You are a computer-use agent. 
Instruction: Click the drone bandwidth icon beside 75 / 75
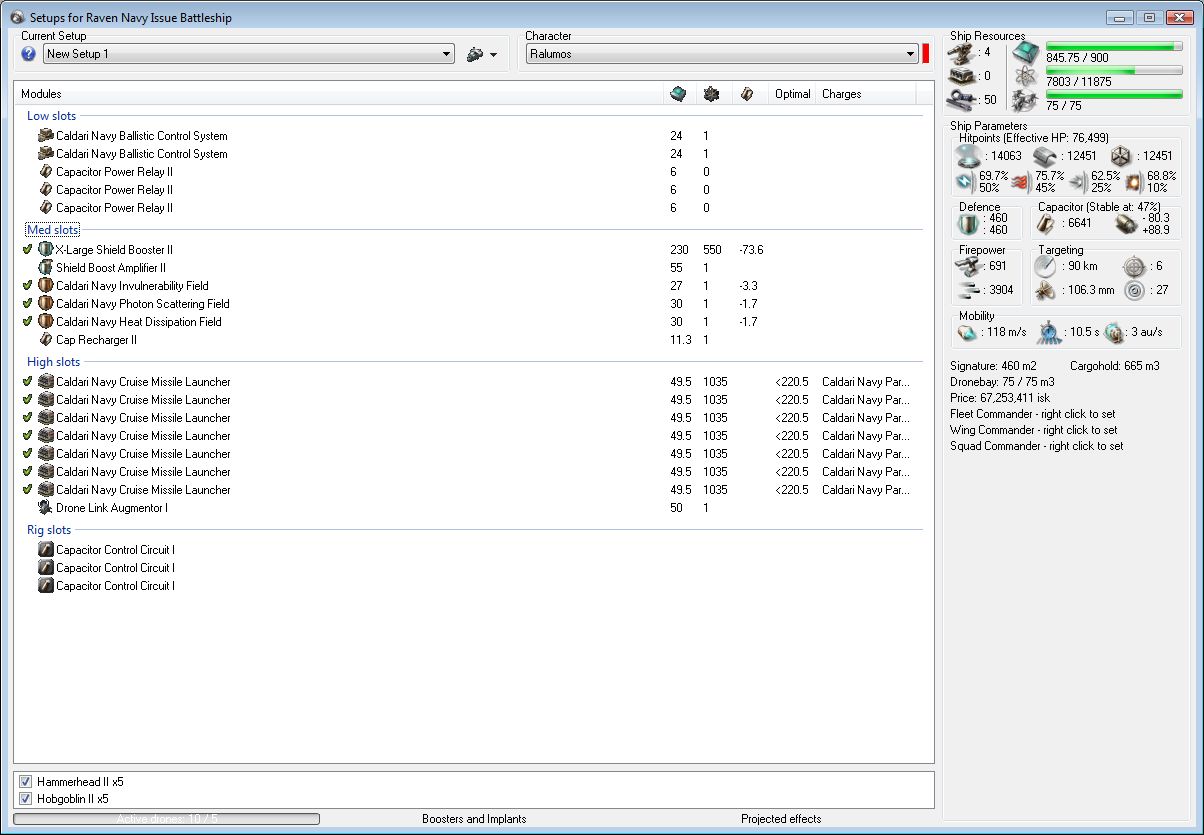pos(1025,99)
